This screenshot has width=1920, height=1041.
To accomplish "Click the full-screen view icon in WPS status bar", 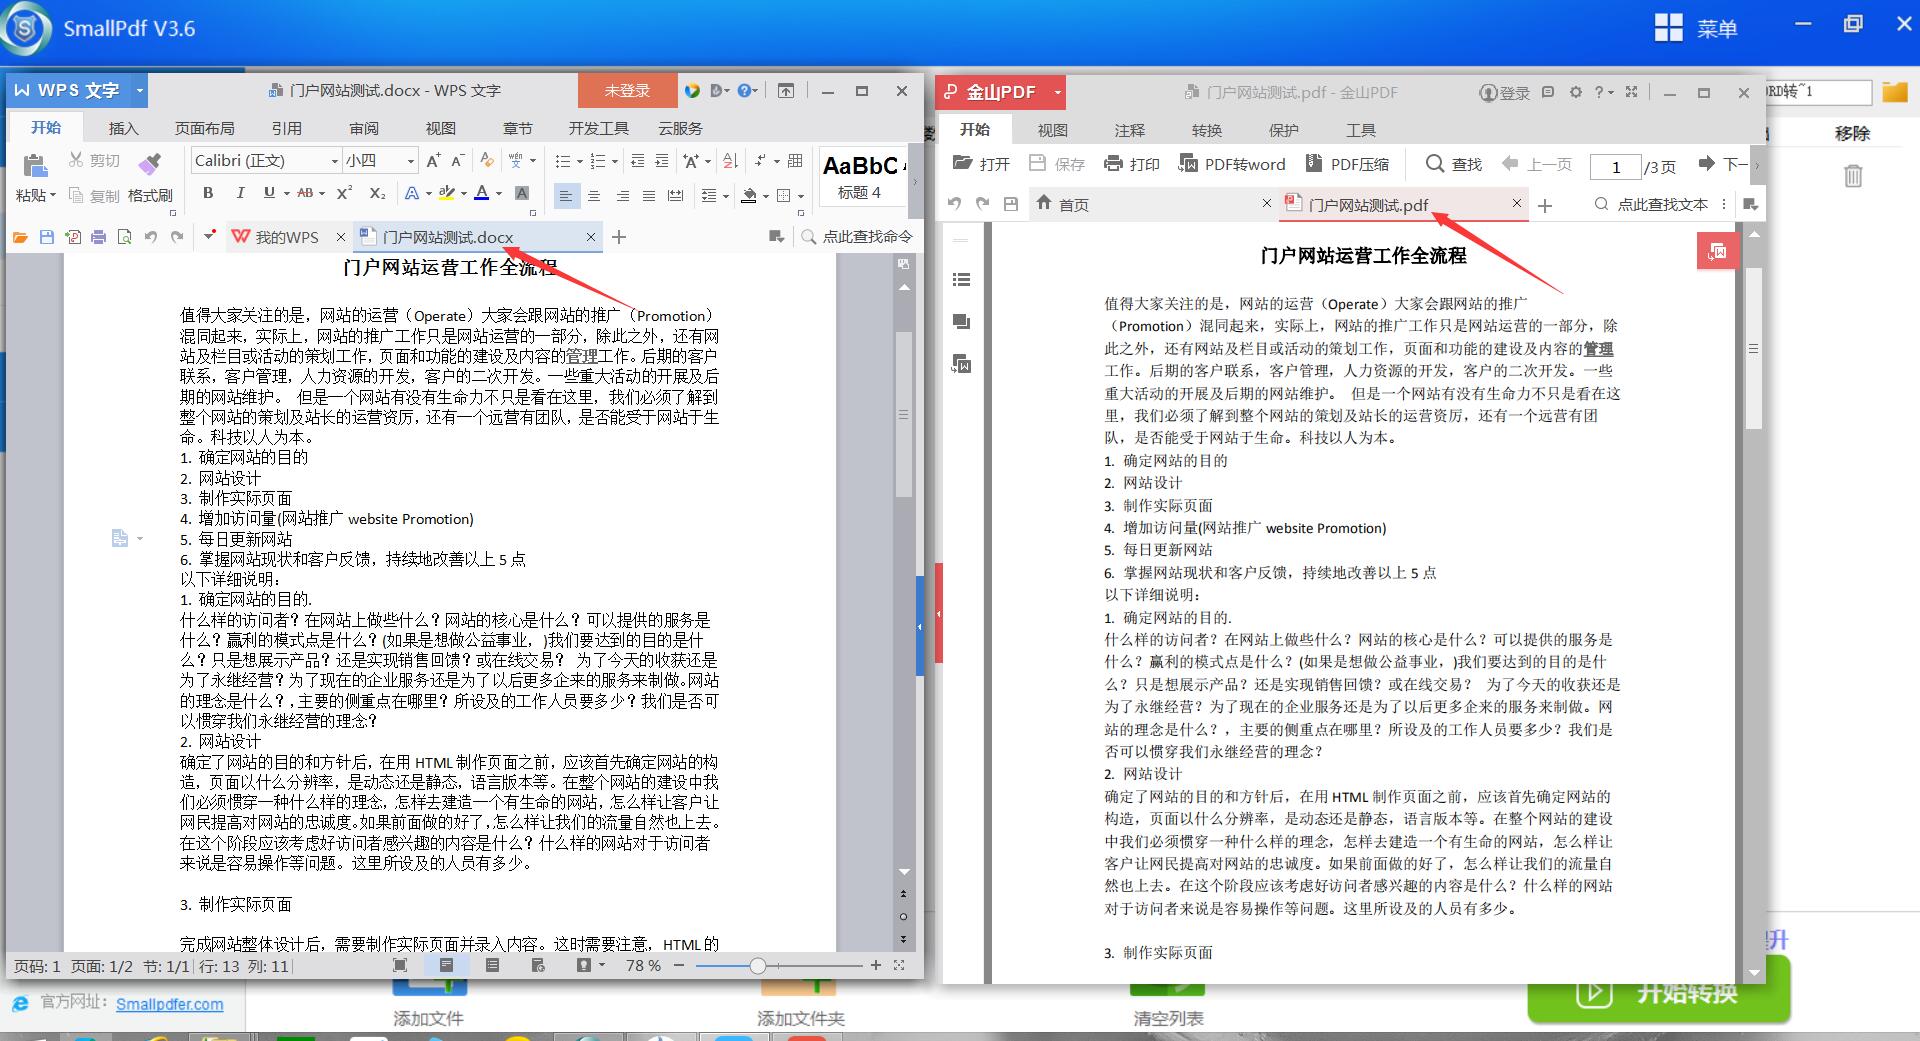I will point(400,965).
